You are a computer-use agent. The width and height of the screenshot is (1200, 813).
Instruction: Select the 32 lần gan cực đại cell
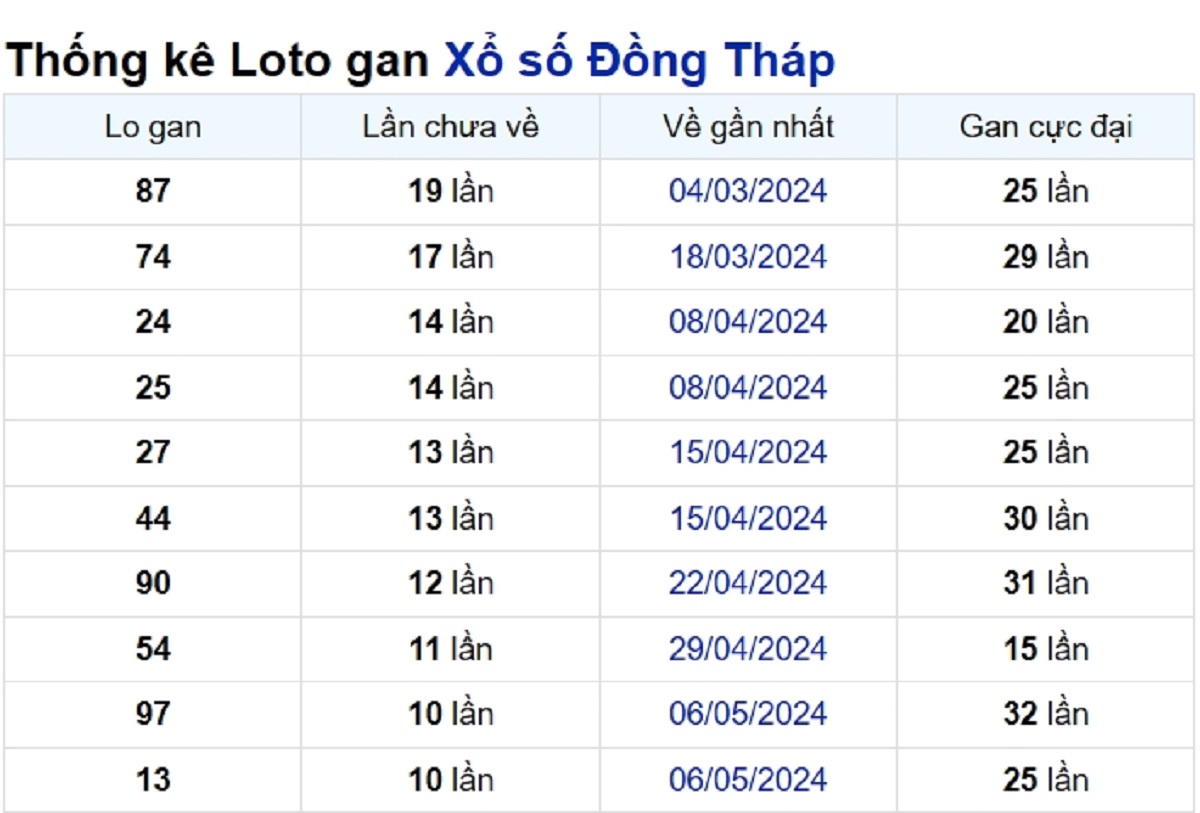click(x=1046, y=714)
